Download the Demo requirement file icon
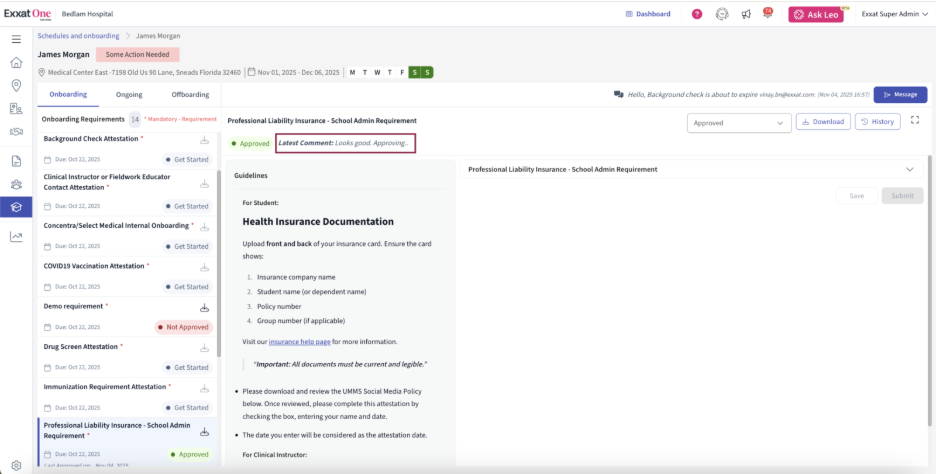The width and height of the screenshot is (936, 474). [205, 308]
